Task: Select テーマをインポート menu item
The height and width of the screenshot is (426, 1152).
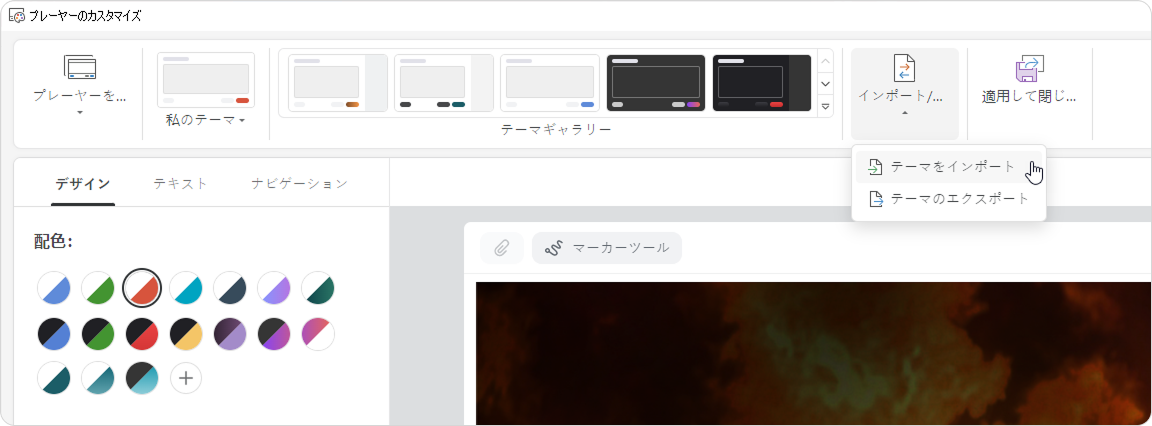Action: tap(948, 167)
